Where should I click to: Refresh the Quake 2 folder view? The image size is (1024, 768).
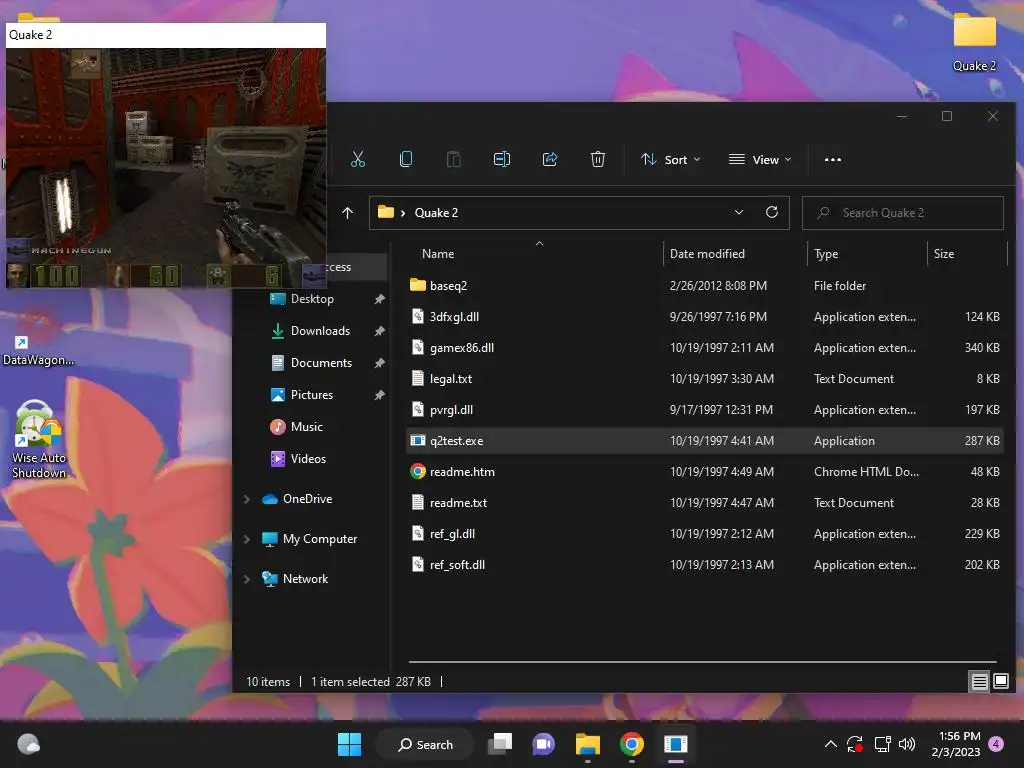[x=772, y=212]
